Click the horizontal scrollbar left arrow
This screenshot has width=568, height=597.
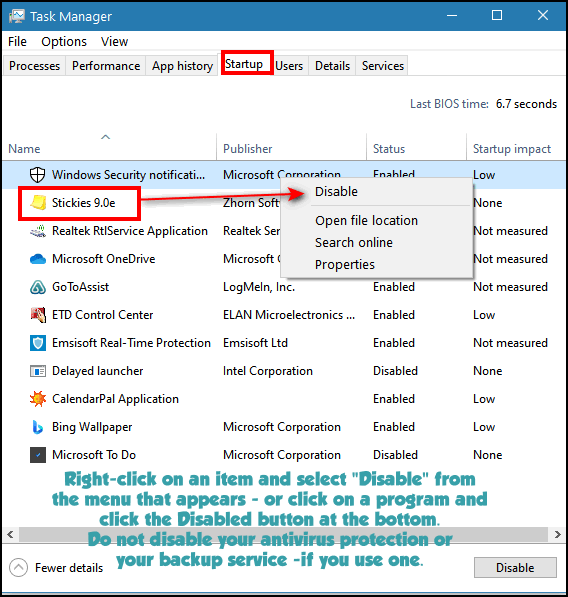click(10, 535)
